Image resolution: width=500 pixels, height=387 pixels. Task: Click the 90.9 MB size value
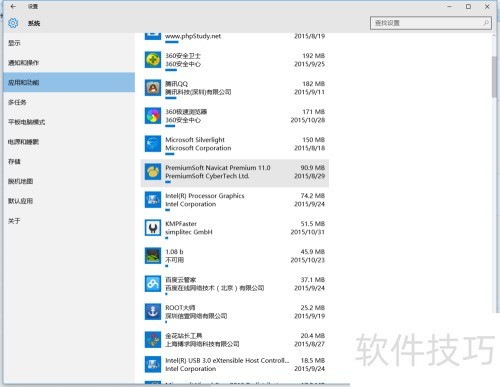[312, 168]
